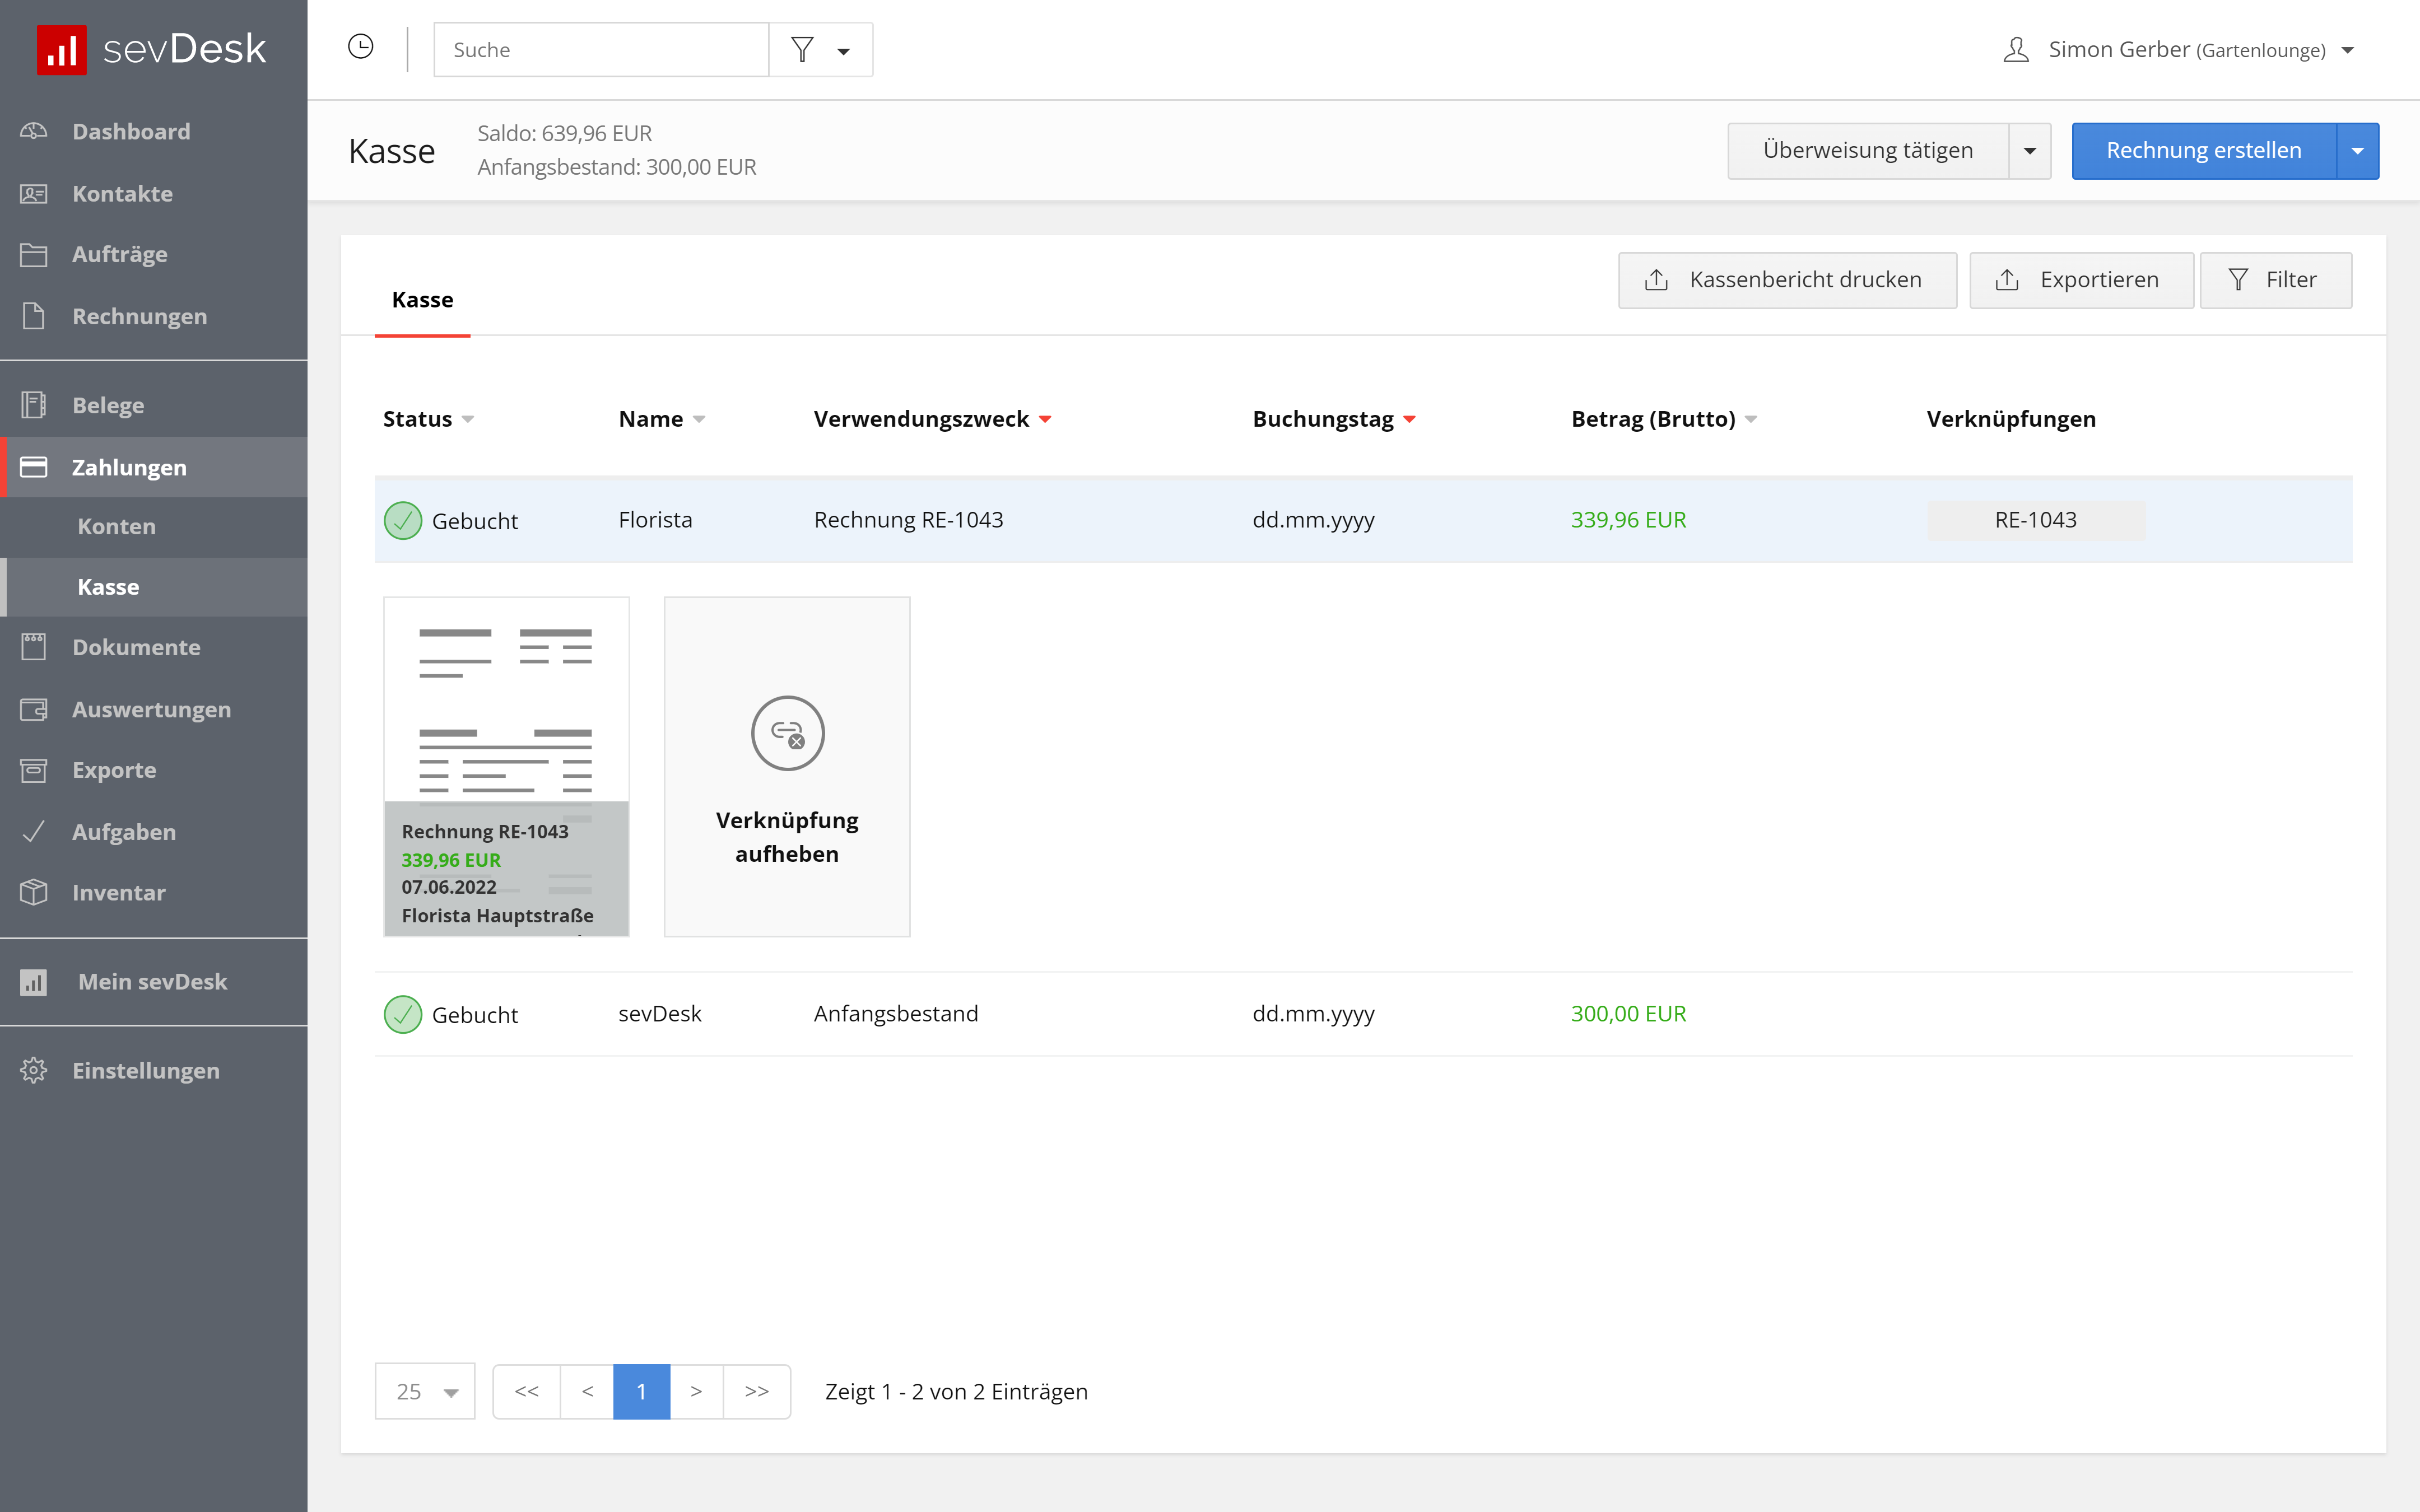Click the Inventar box icon
This screenshot has height=1512, width=2420.
(34, 892)
